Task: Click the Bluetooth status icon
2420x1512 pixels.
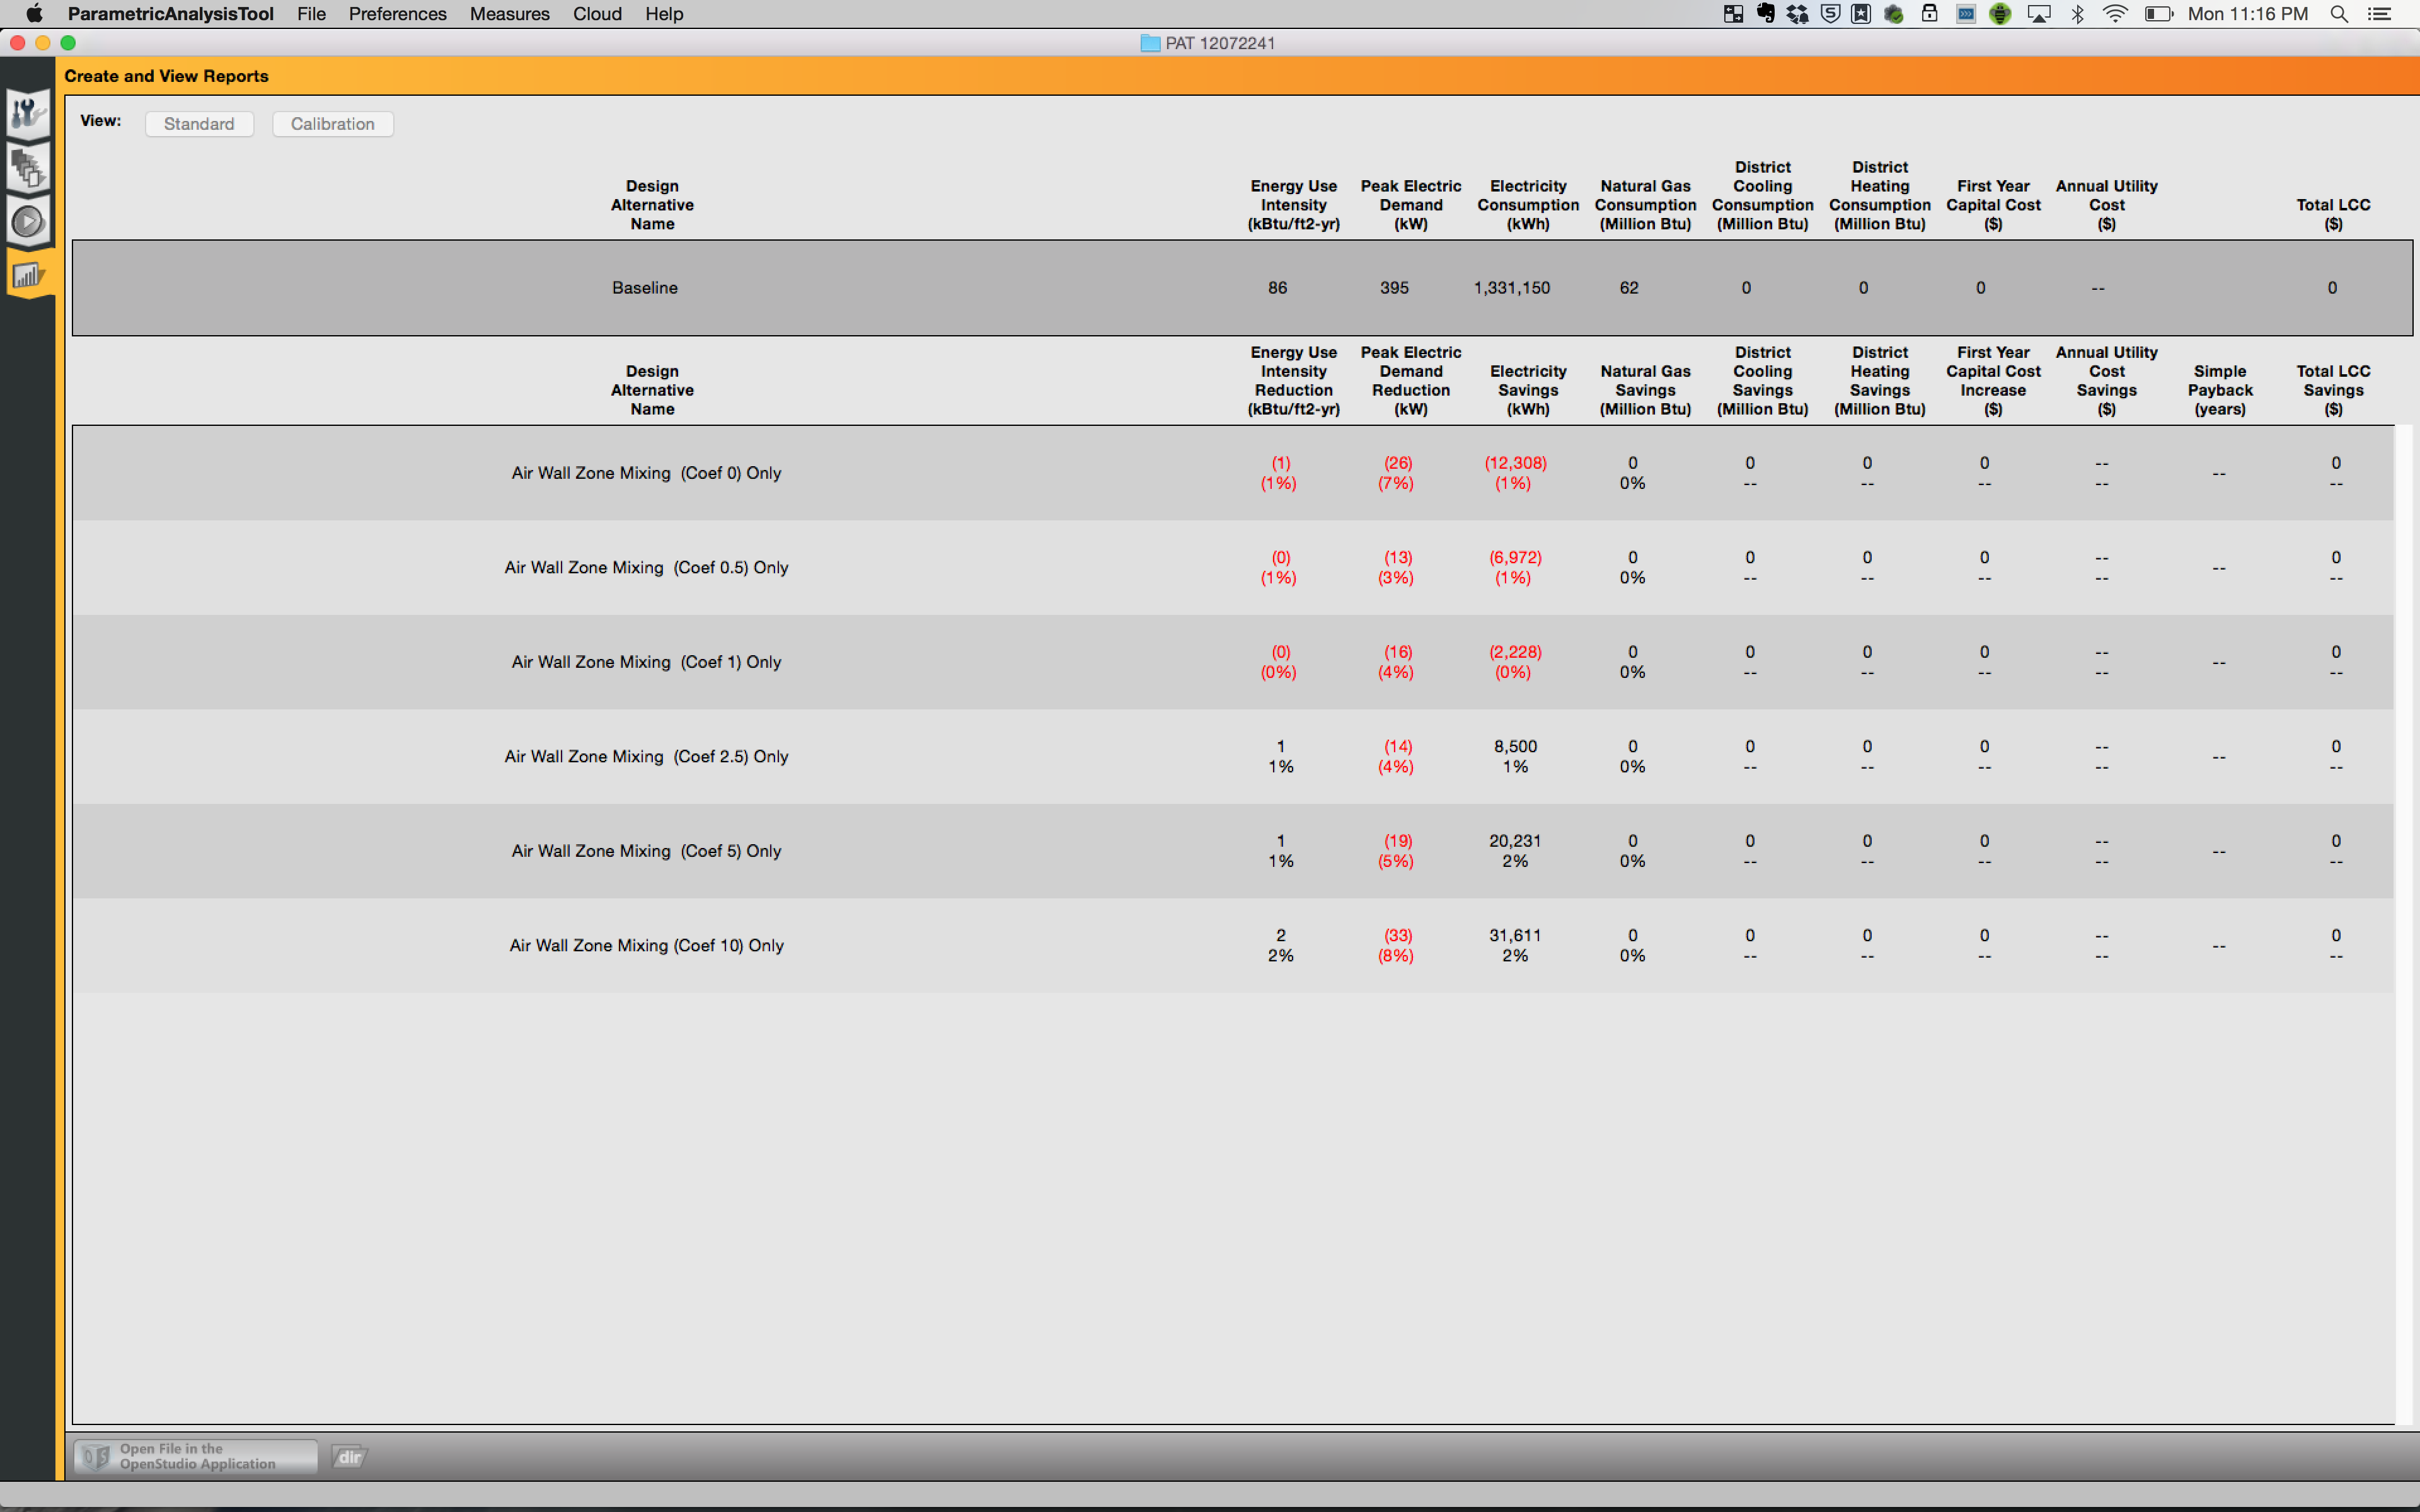Action: (2078, 14)
